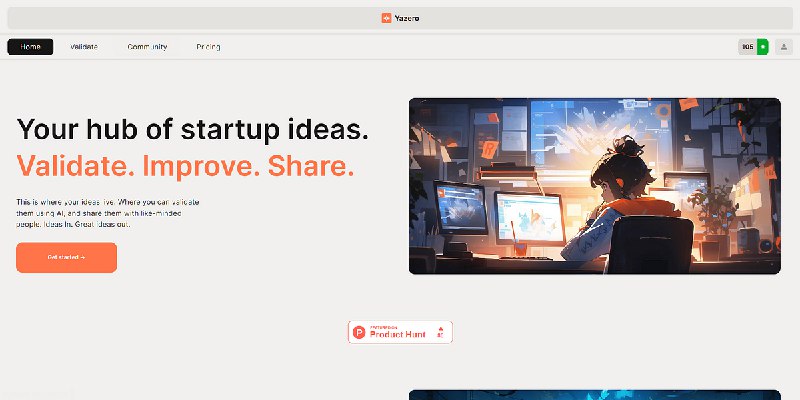Click the description paragraph under the headline
800x400 pixels.
(x=108, y=213)
